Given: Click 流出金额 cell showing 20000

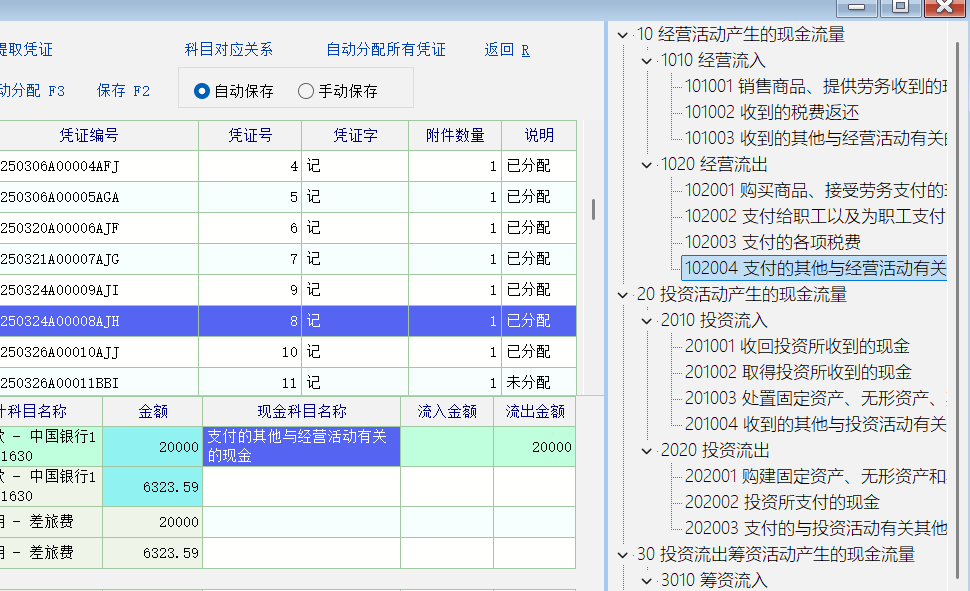Looking at the screenshot, I should [535, 446].
